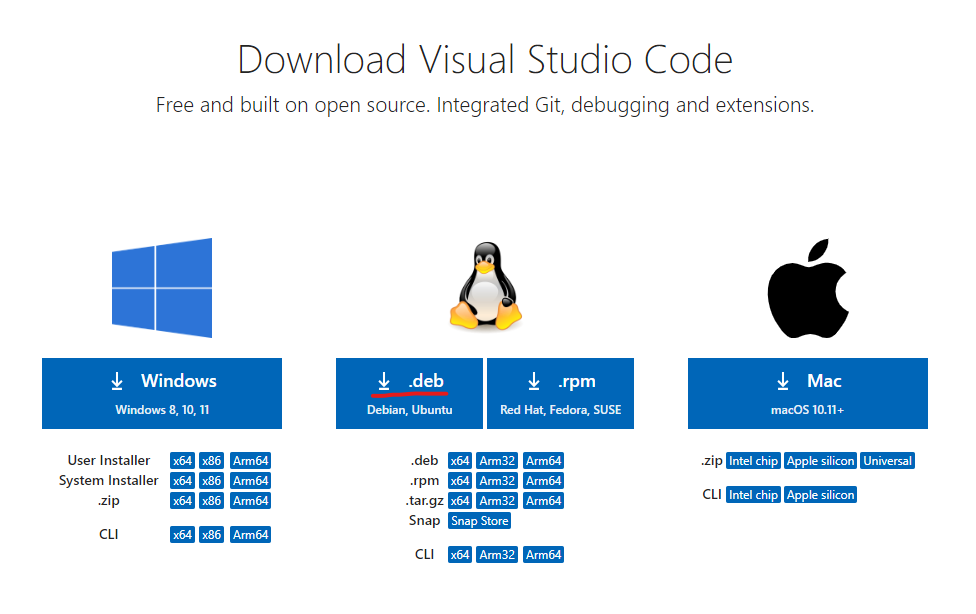Viewport: 976px width, 614px height.
Task: Download the .deb package for Debian, Ubuntu
Action: pyautogui.click(x=409, y=393)
